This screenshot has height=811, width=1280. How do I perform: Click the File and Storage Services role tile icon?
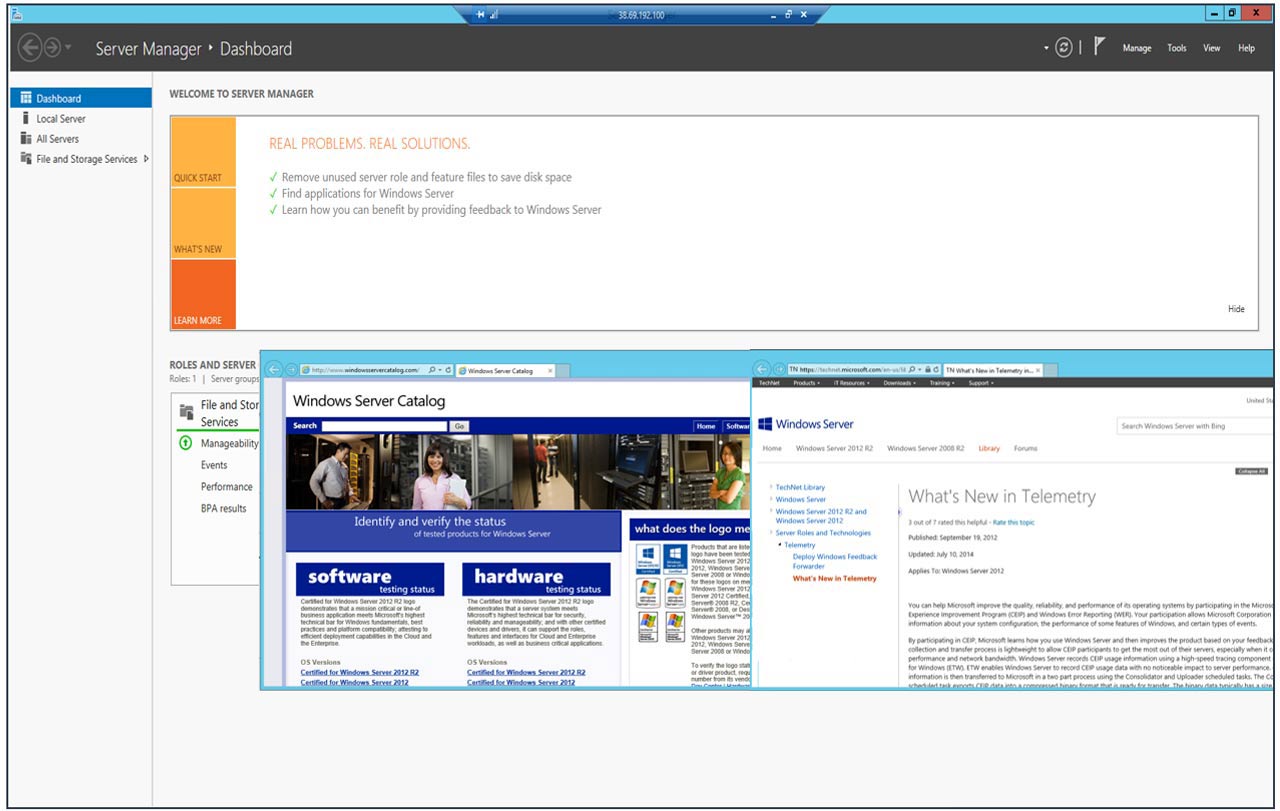pyautogui.click(x=186, y=412)
